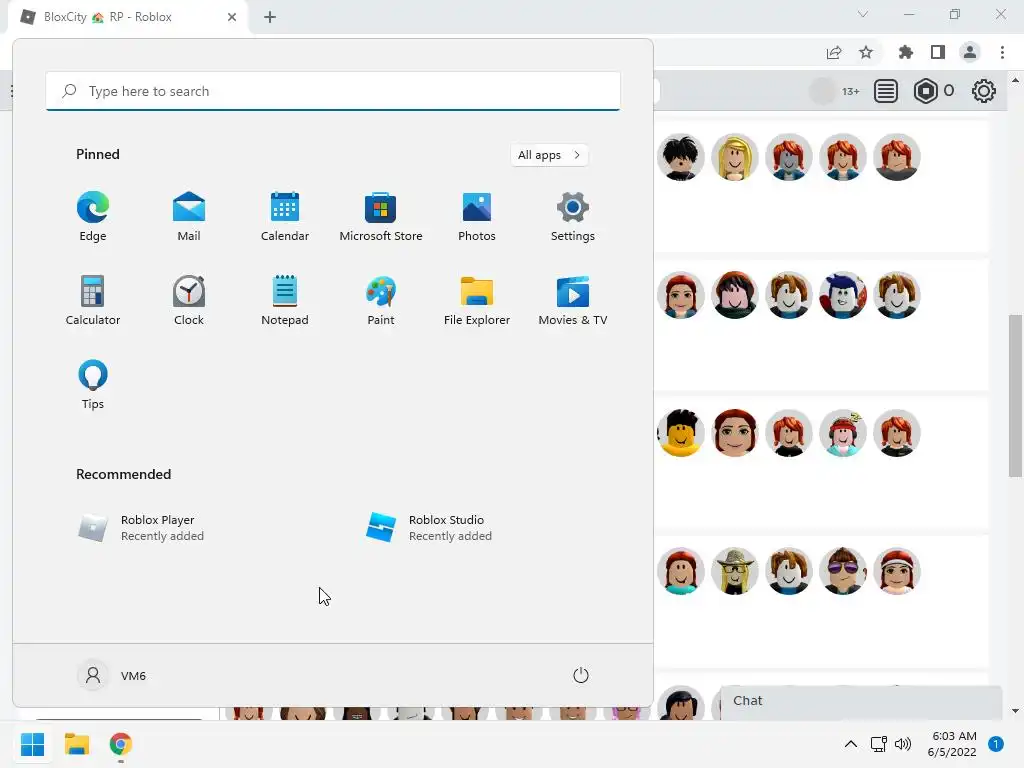Click the Chrome share page icon

[x=834, y=52]
